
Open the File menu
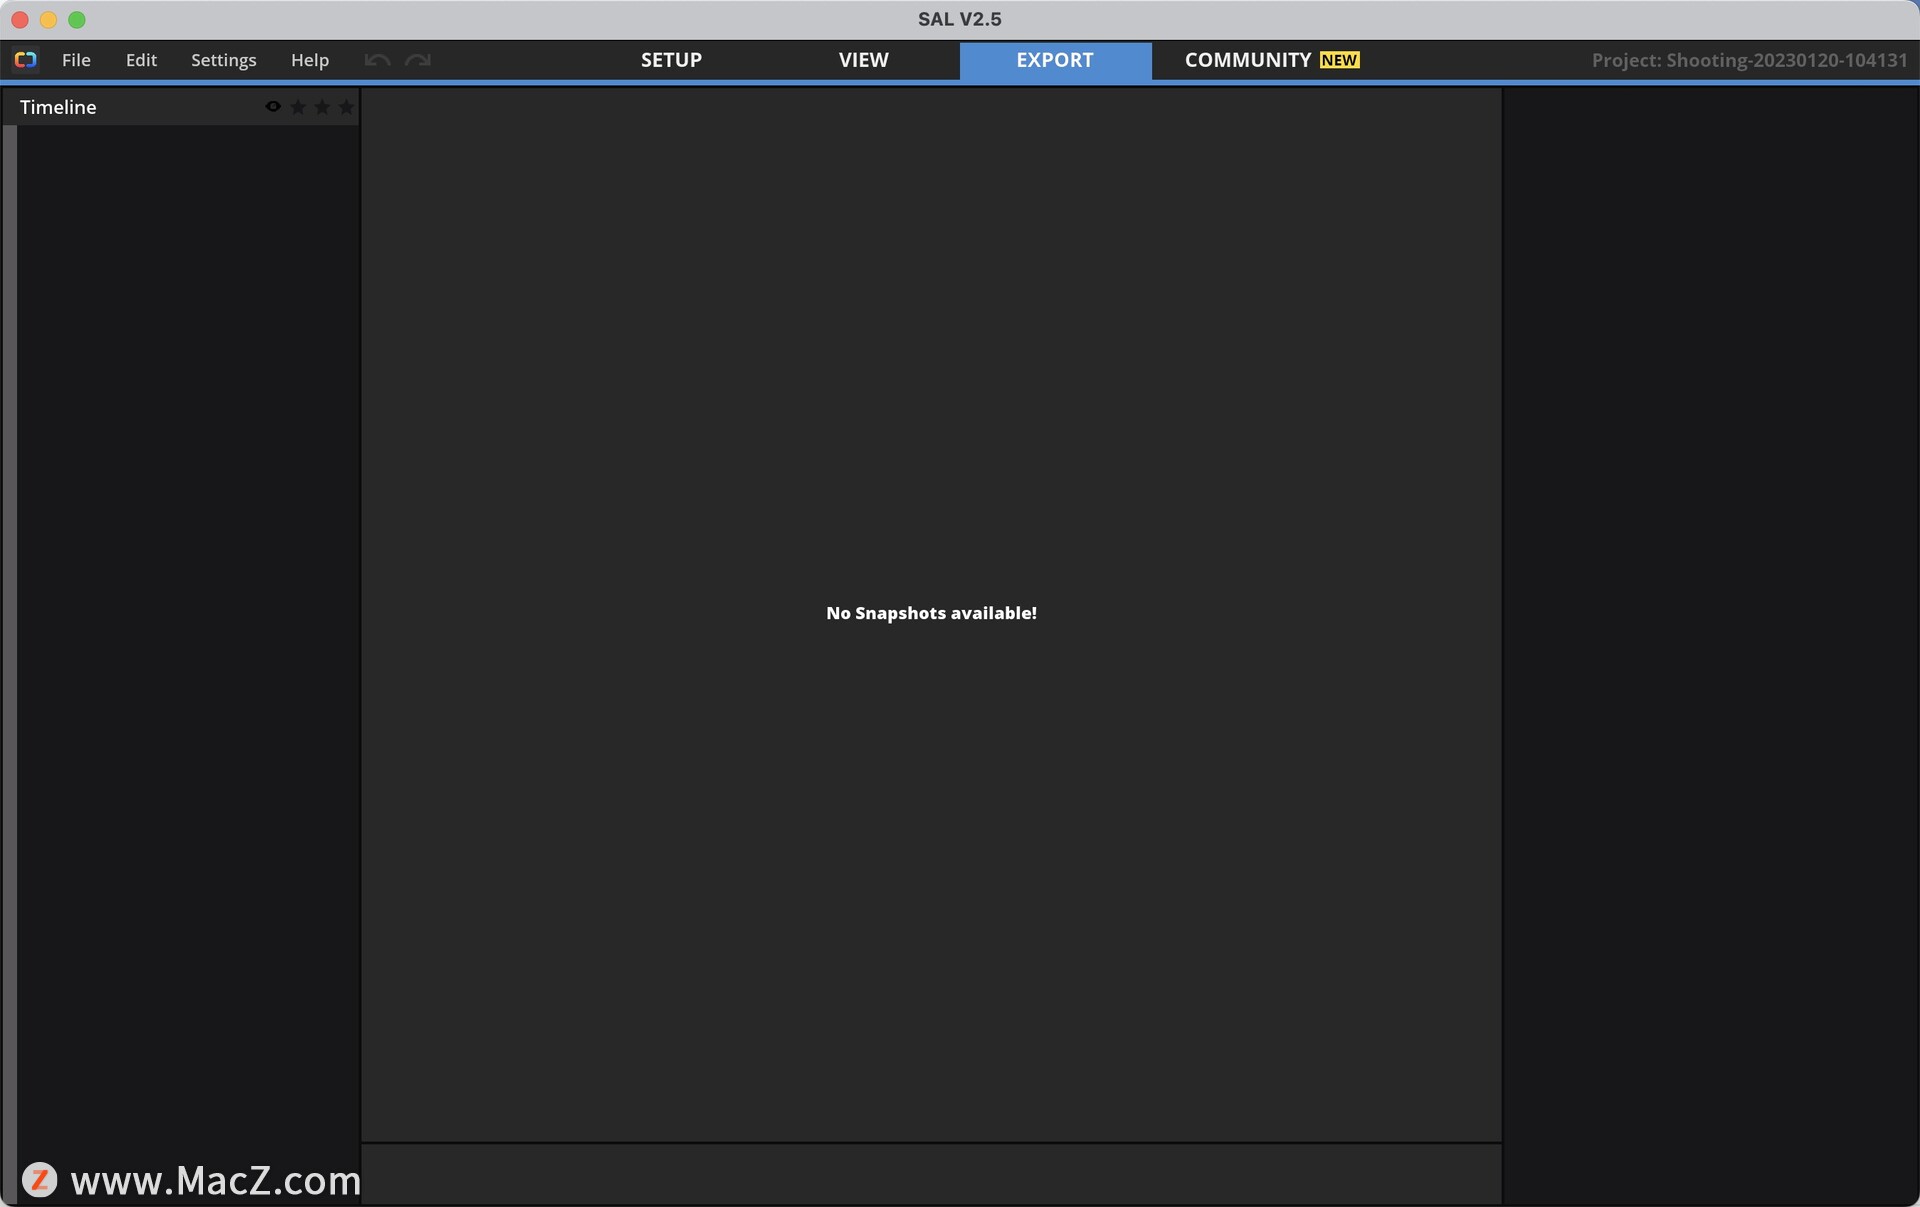(76, 60)
